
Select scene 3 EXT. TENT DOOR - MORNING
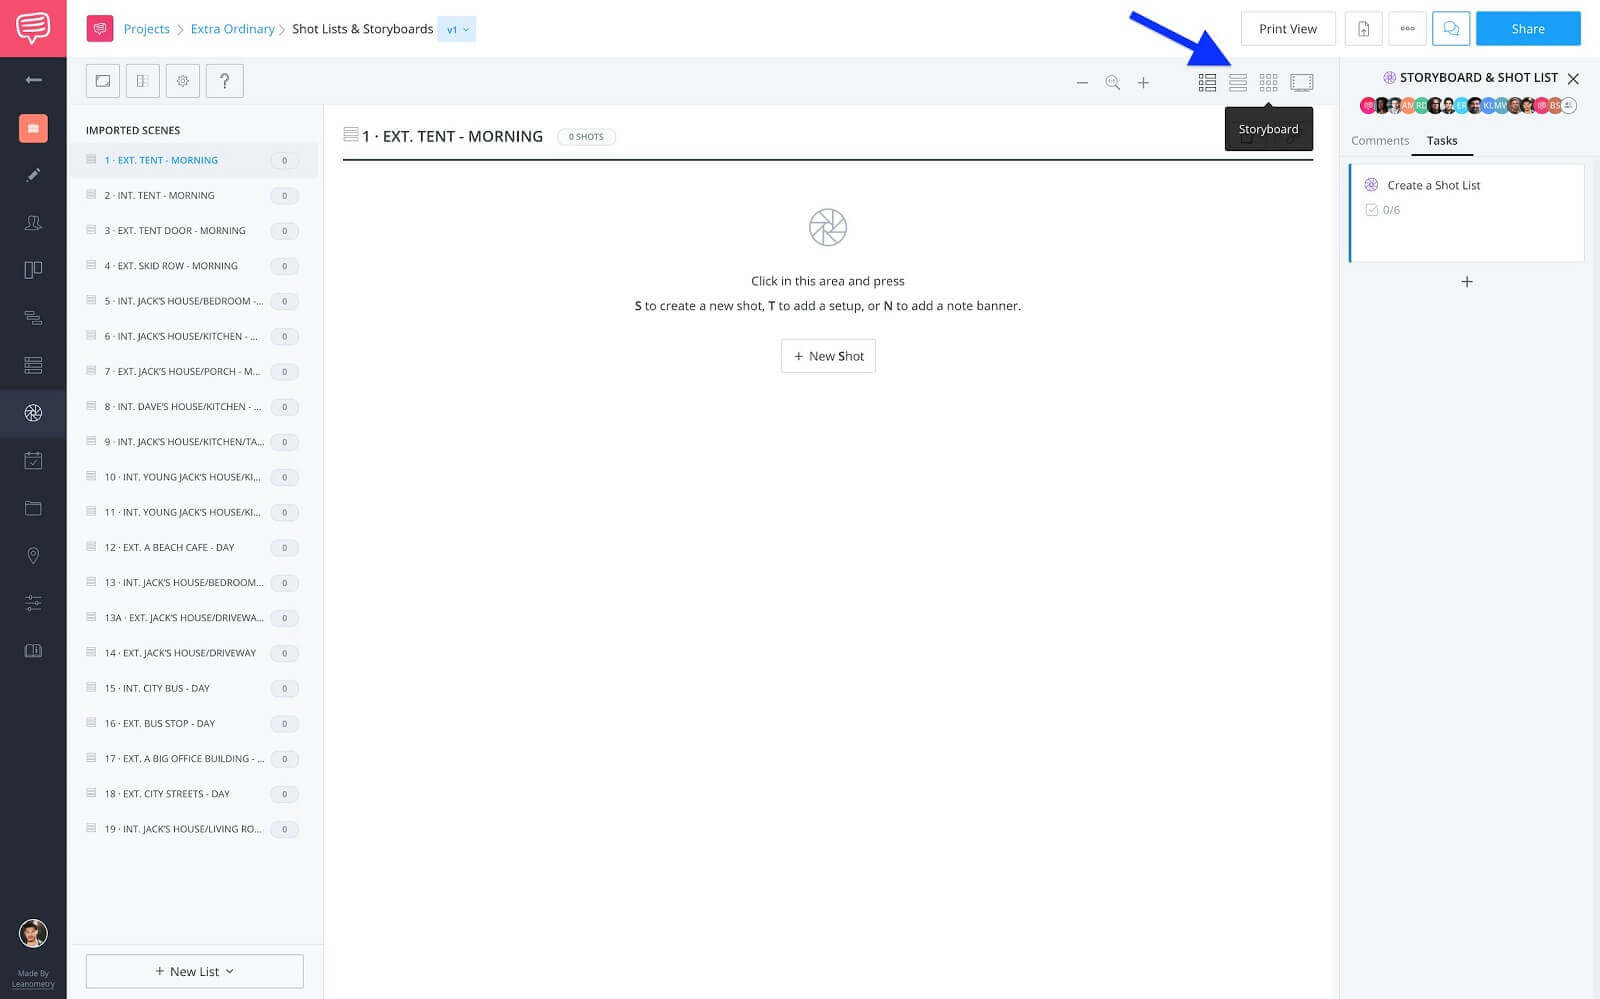(x=193, y=231)
